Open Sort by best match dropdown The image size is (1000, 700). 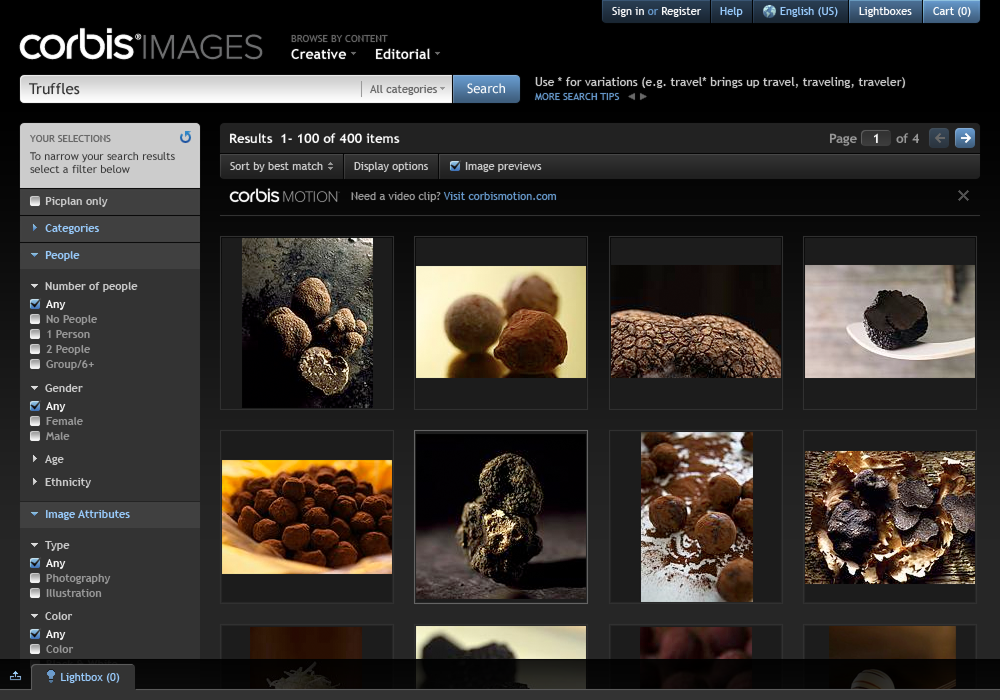click(x=281, y=166)
